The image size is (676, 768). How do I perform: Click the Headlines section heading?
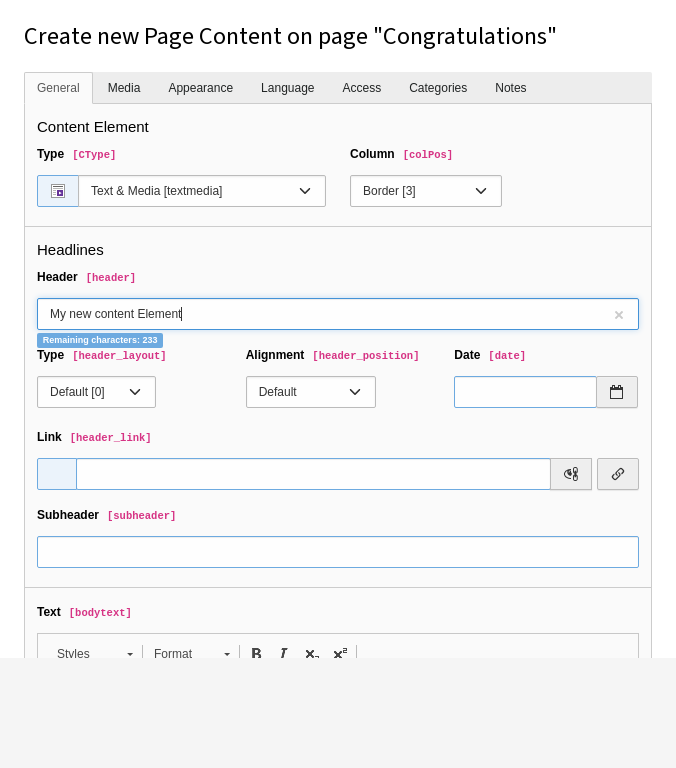tap(71, 250)
